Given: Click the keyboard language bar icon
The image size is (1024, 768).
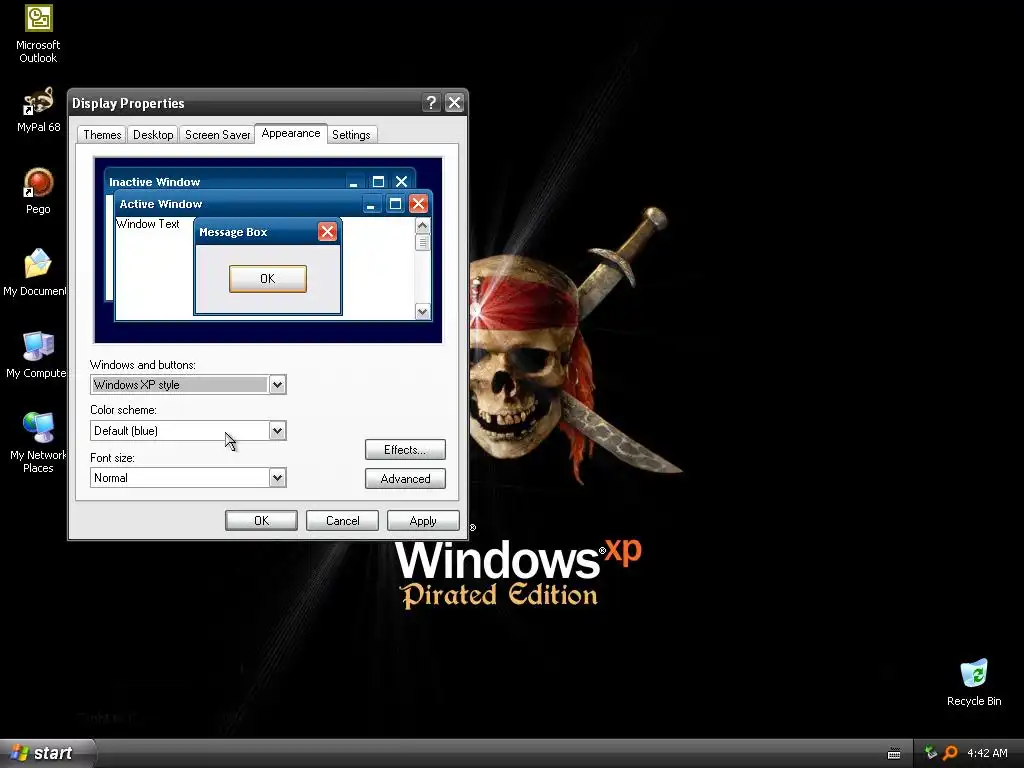Looking at the screenshot, I should pos(894,754).
